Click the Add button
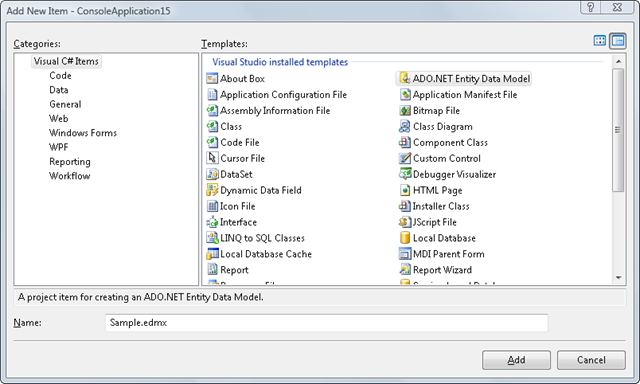 click(516, 360)
